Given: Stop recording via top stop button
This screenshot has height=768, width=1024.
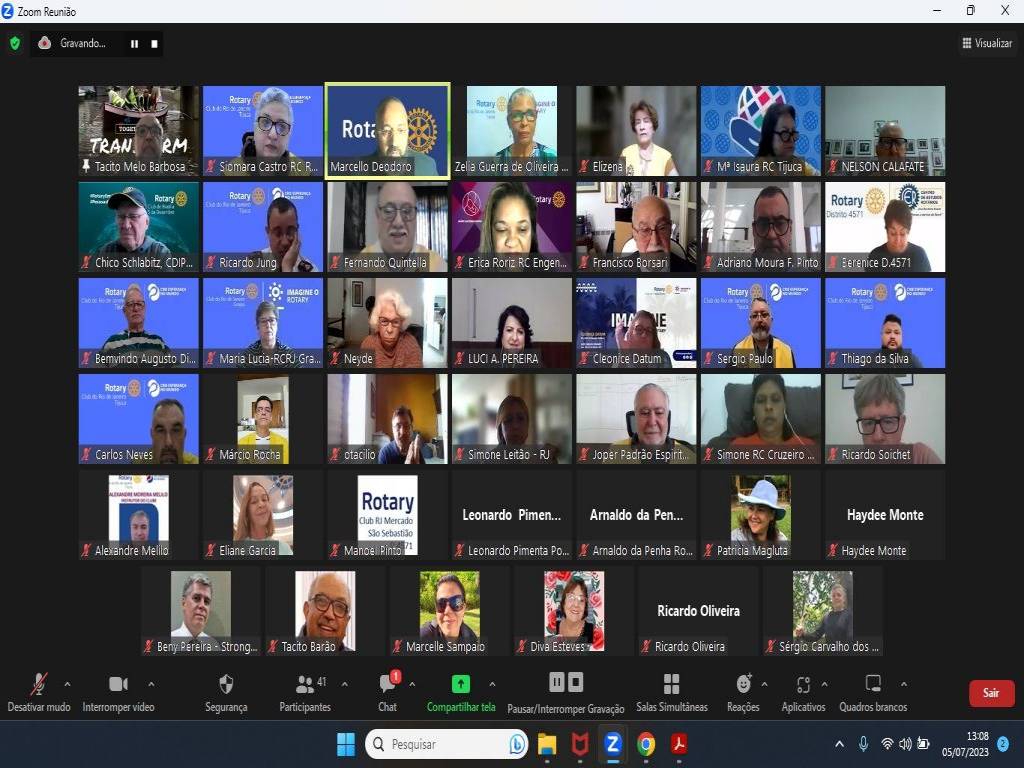Looking at the screenshot, I should coord(154,43).
